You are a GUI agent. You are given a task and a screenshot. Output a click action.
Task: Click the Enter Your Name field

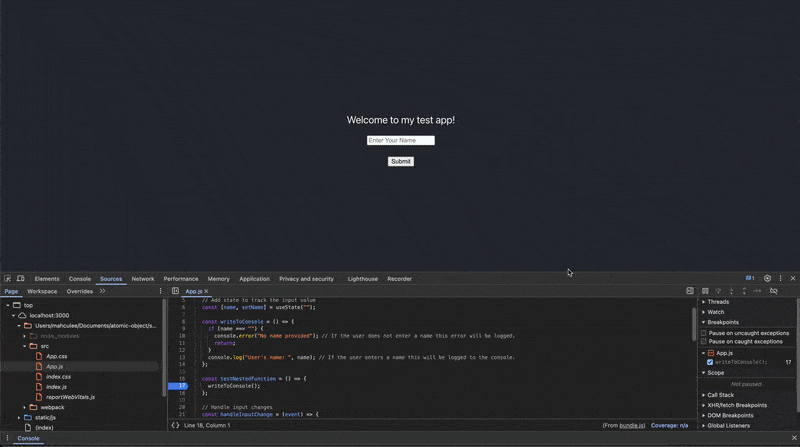click(401, 140)
